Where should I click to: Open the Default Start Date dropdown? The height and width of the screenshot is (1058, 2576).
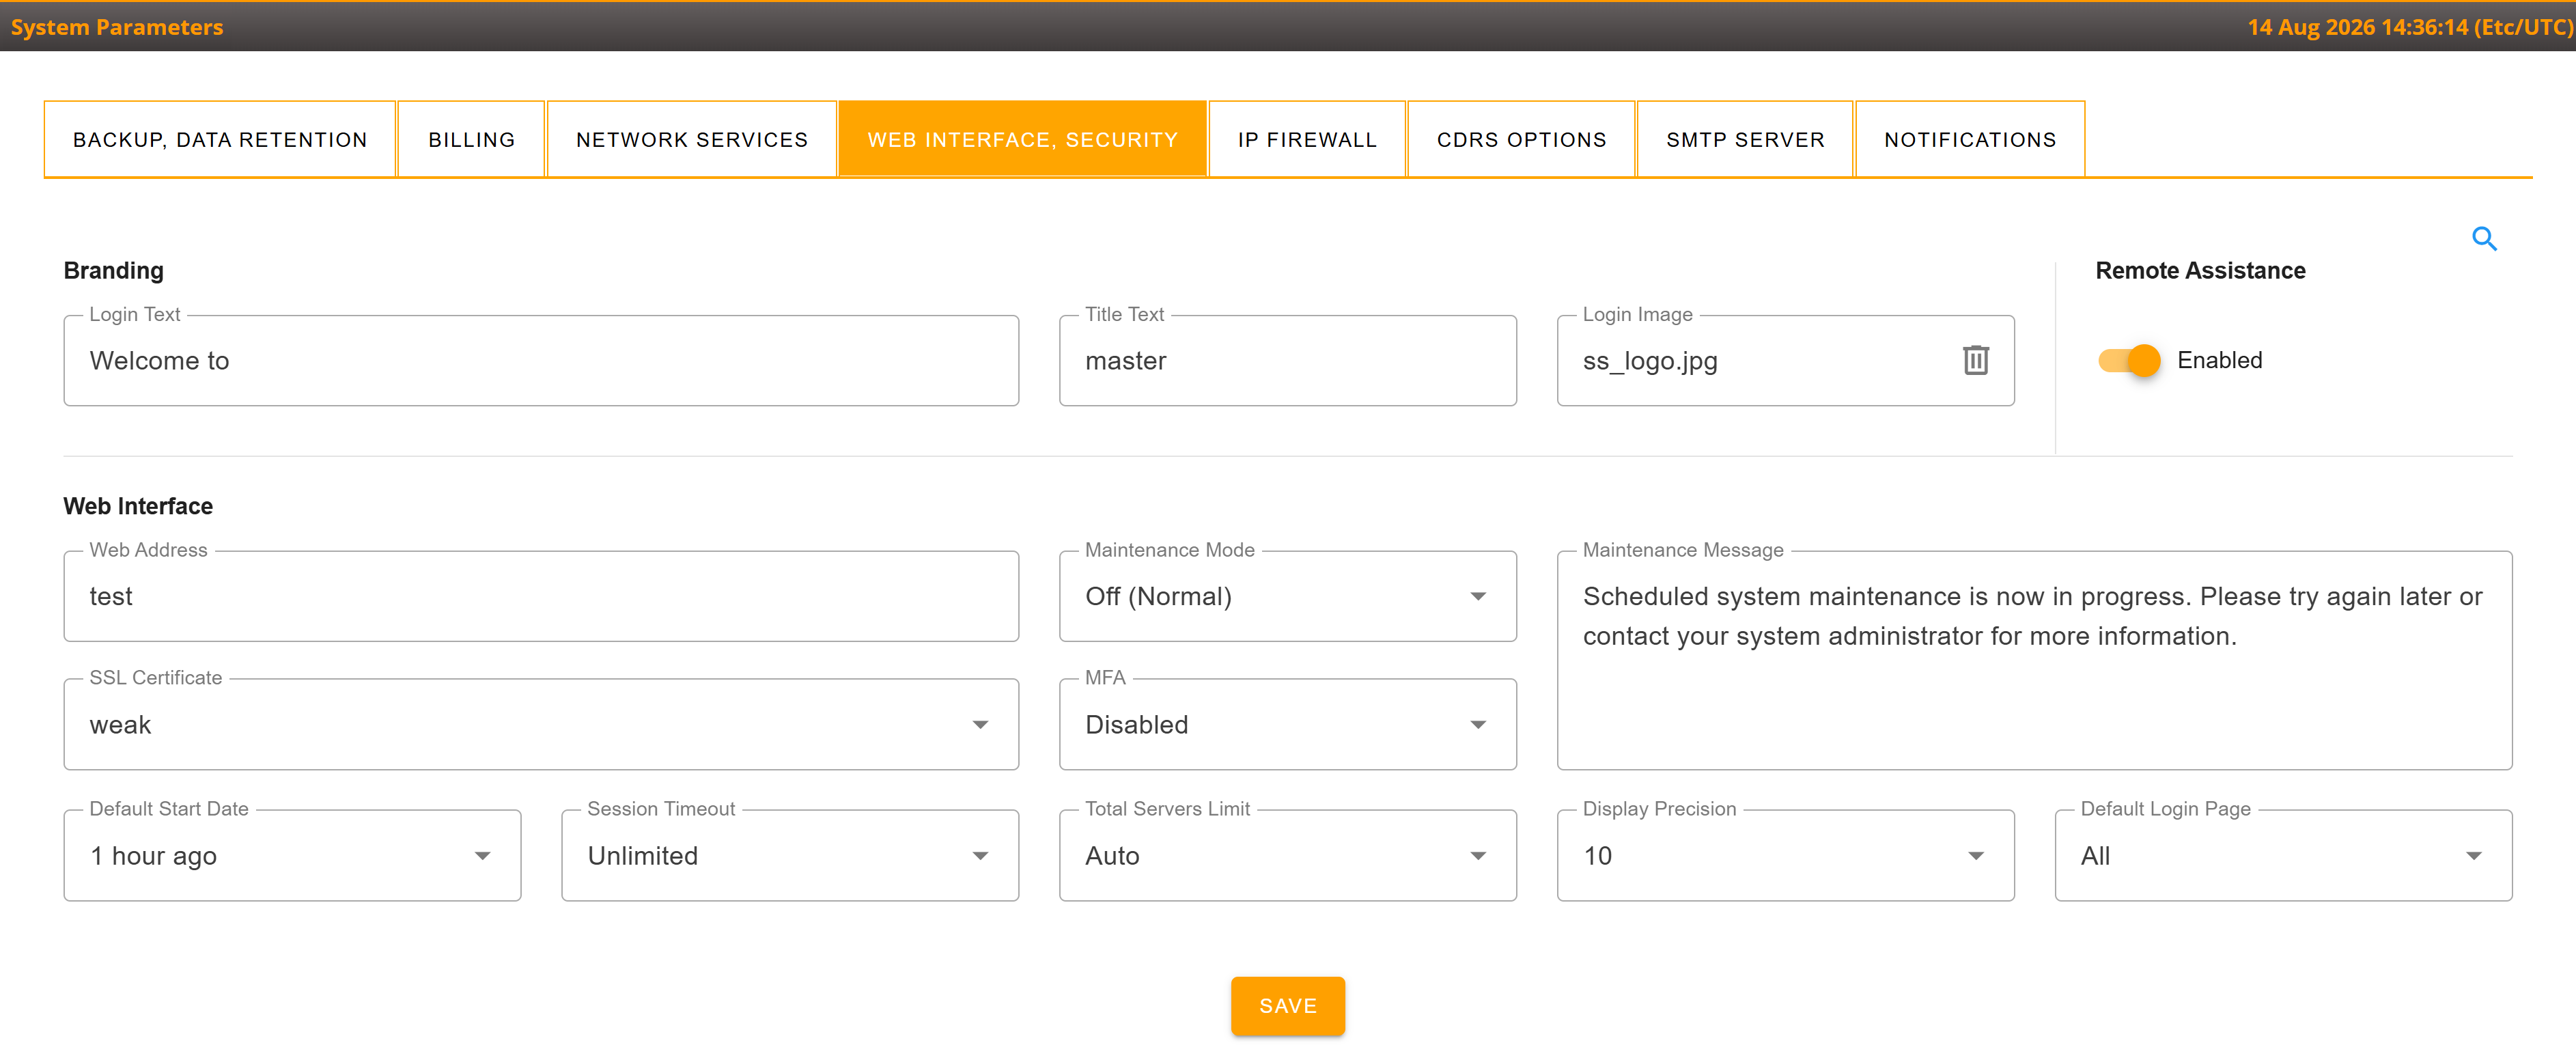(292, 855)
